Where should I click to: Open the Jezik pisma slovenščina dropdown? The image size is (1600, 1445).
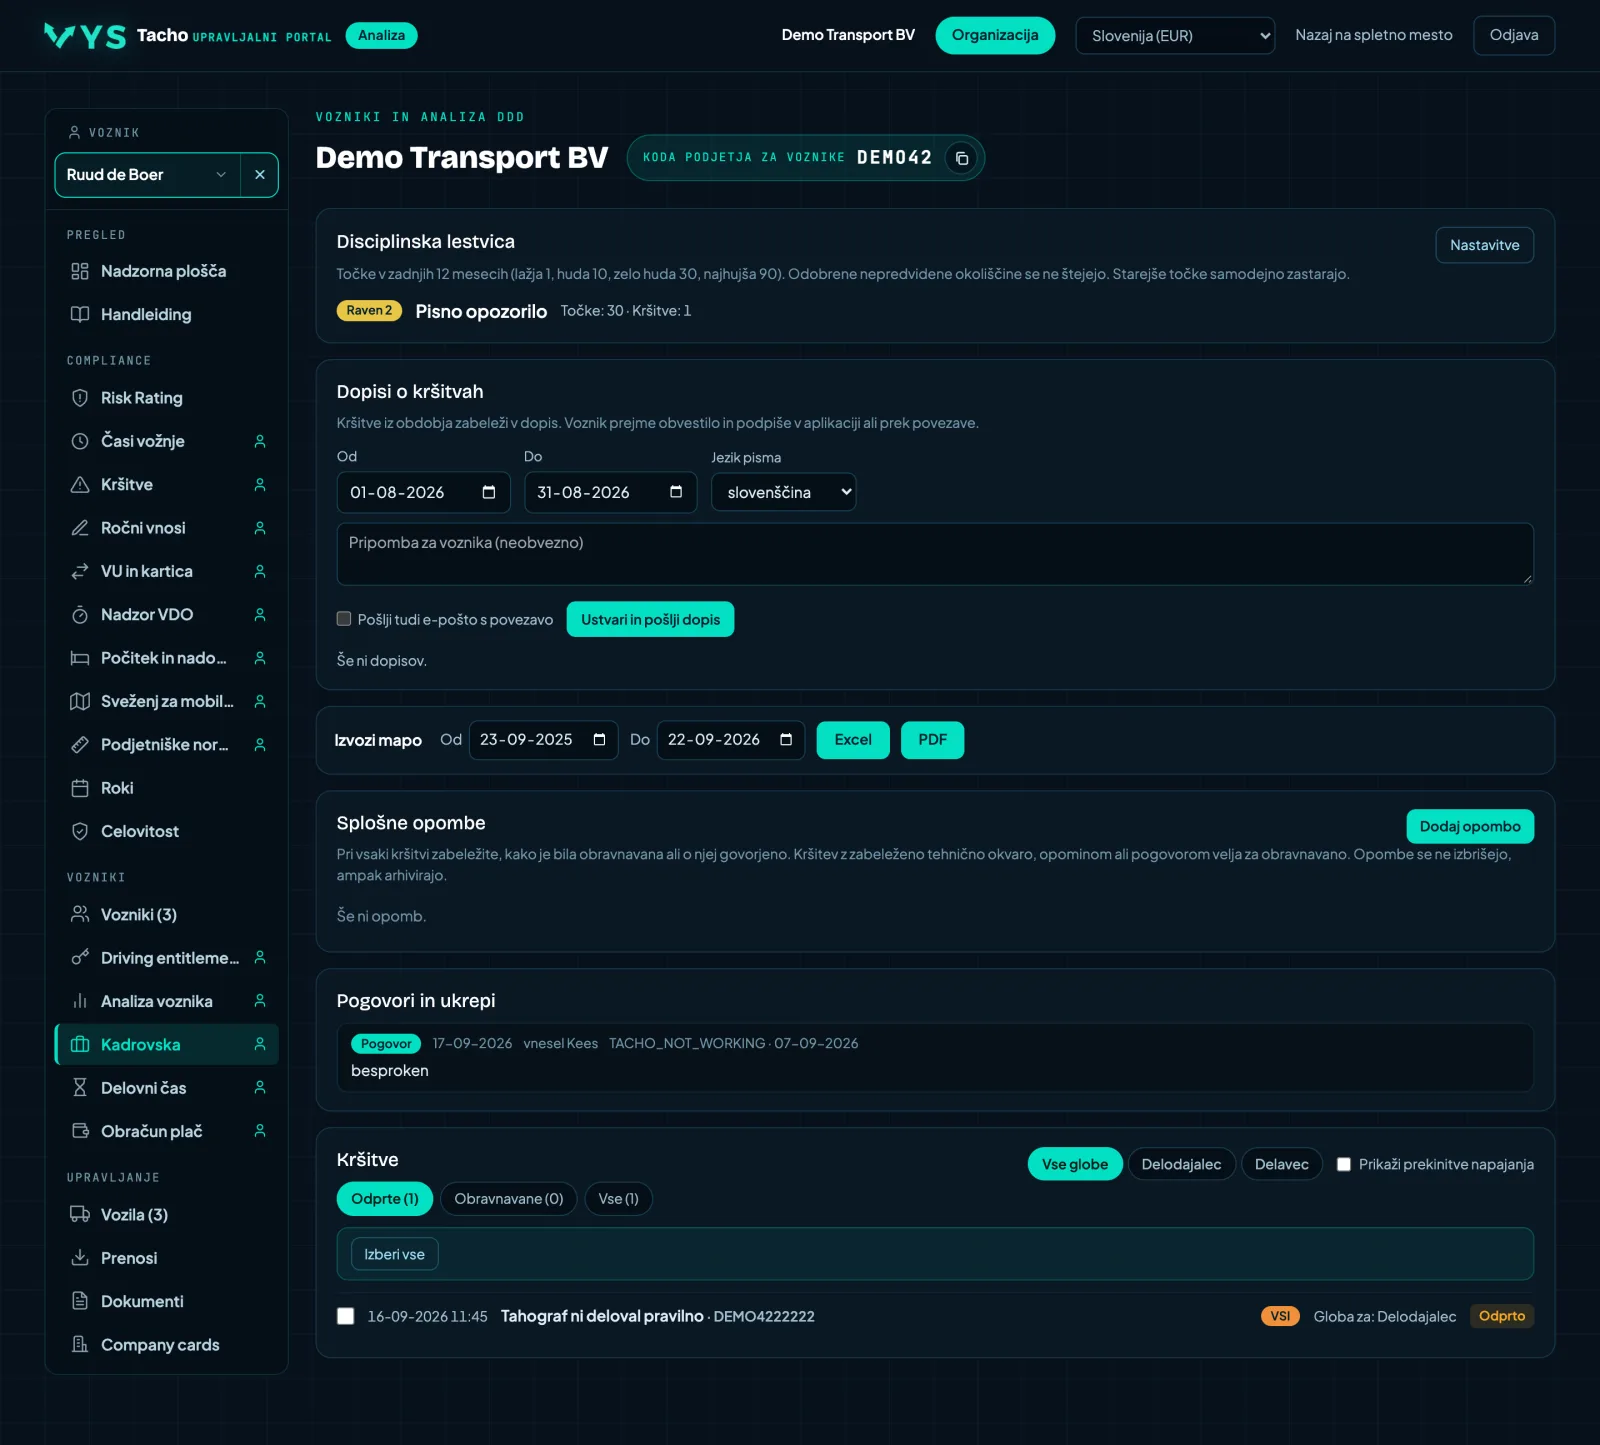[x=783, y=492]
